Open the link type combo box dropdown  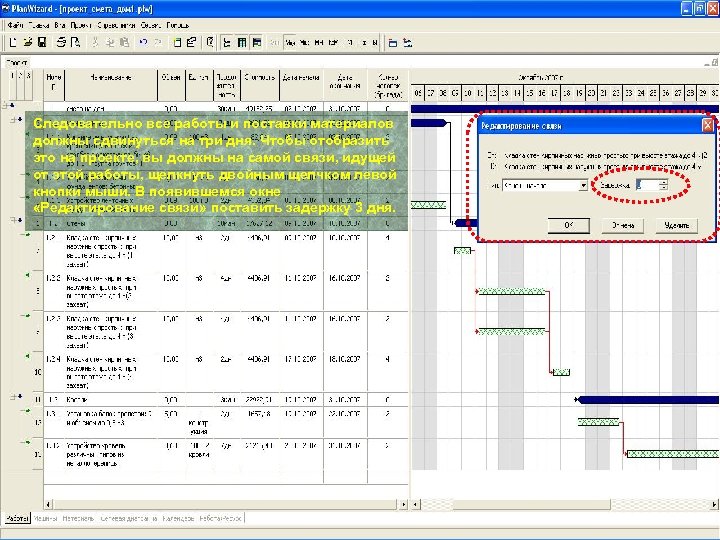[x=583, y=186]
